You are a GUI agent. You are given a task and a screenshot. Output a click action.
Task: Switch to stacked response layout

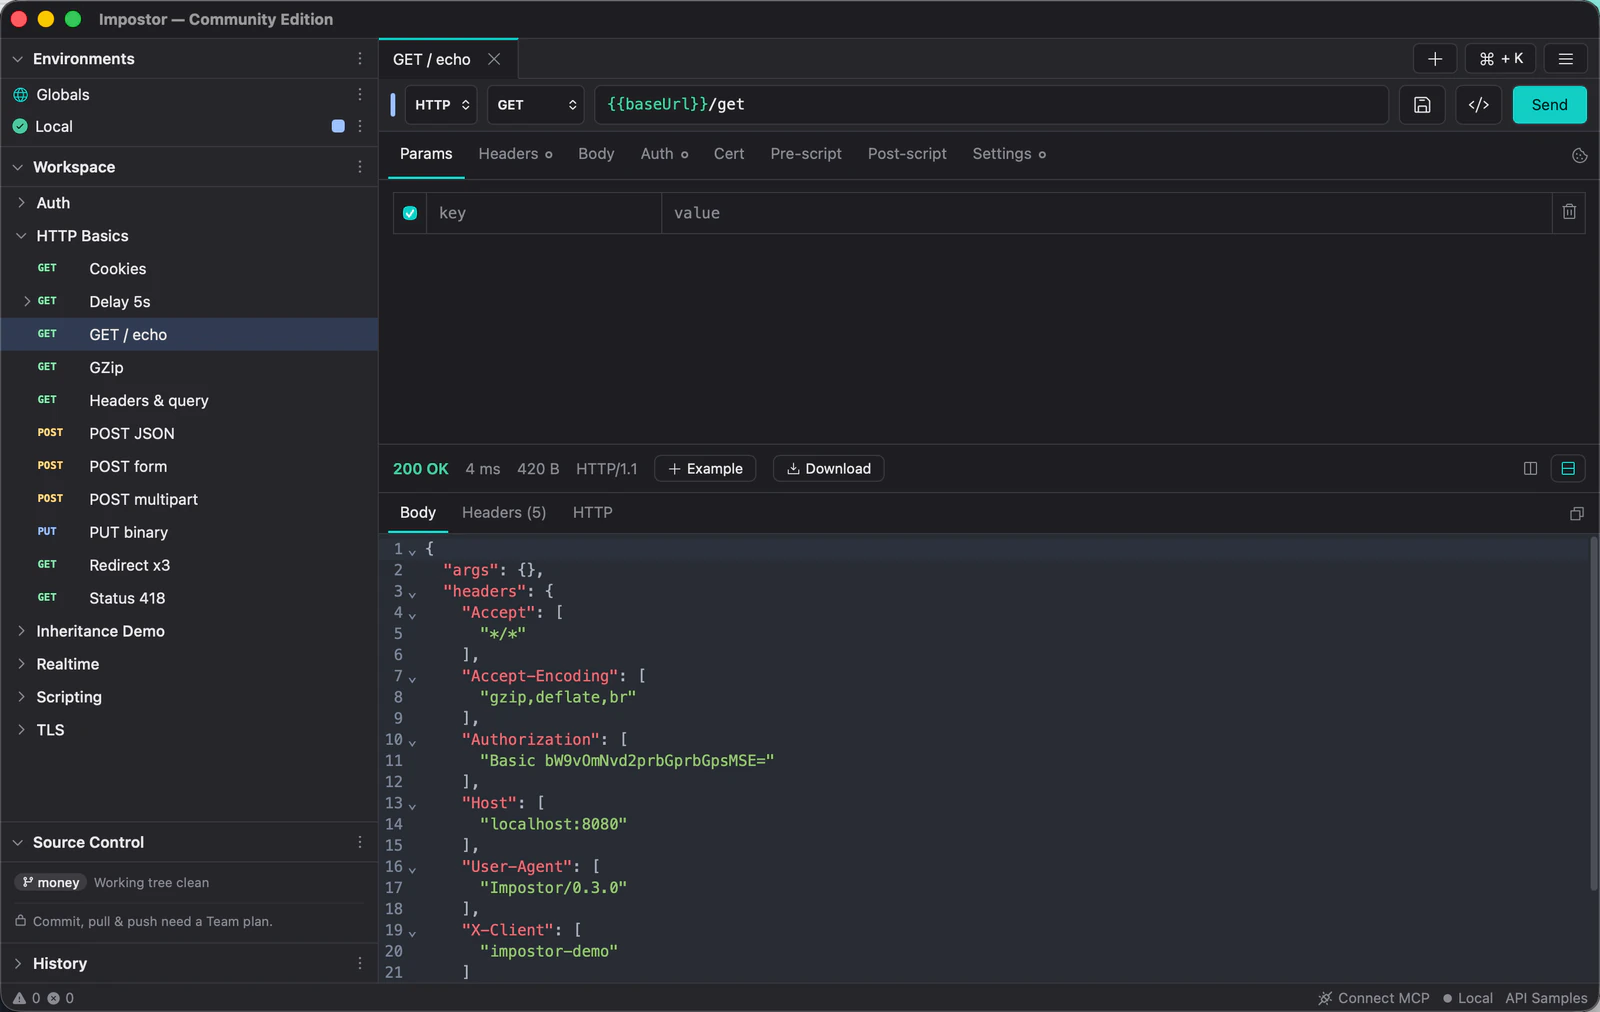[1568, 468]
